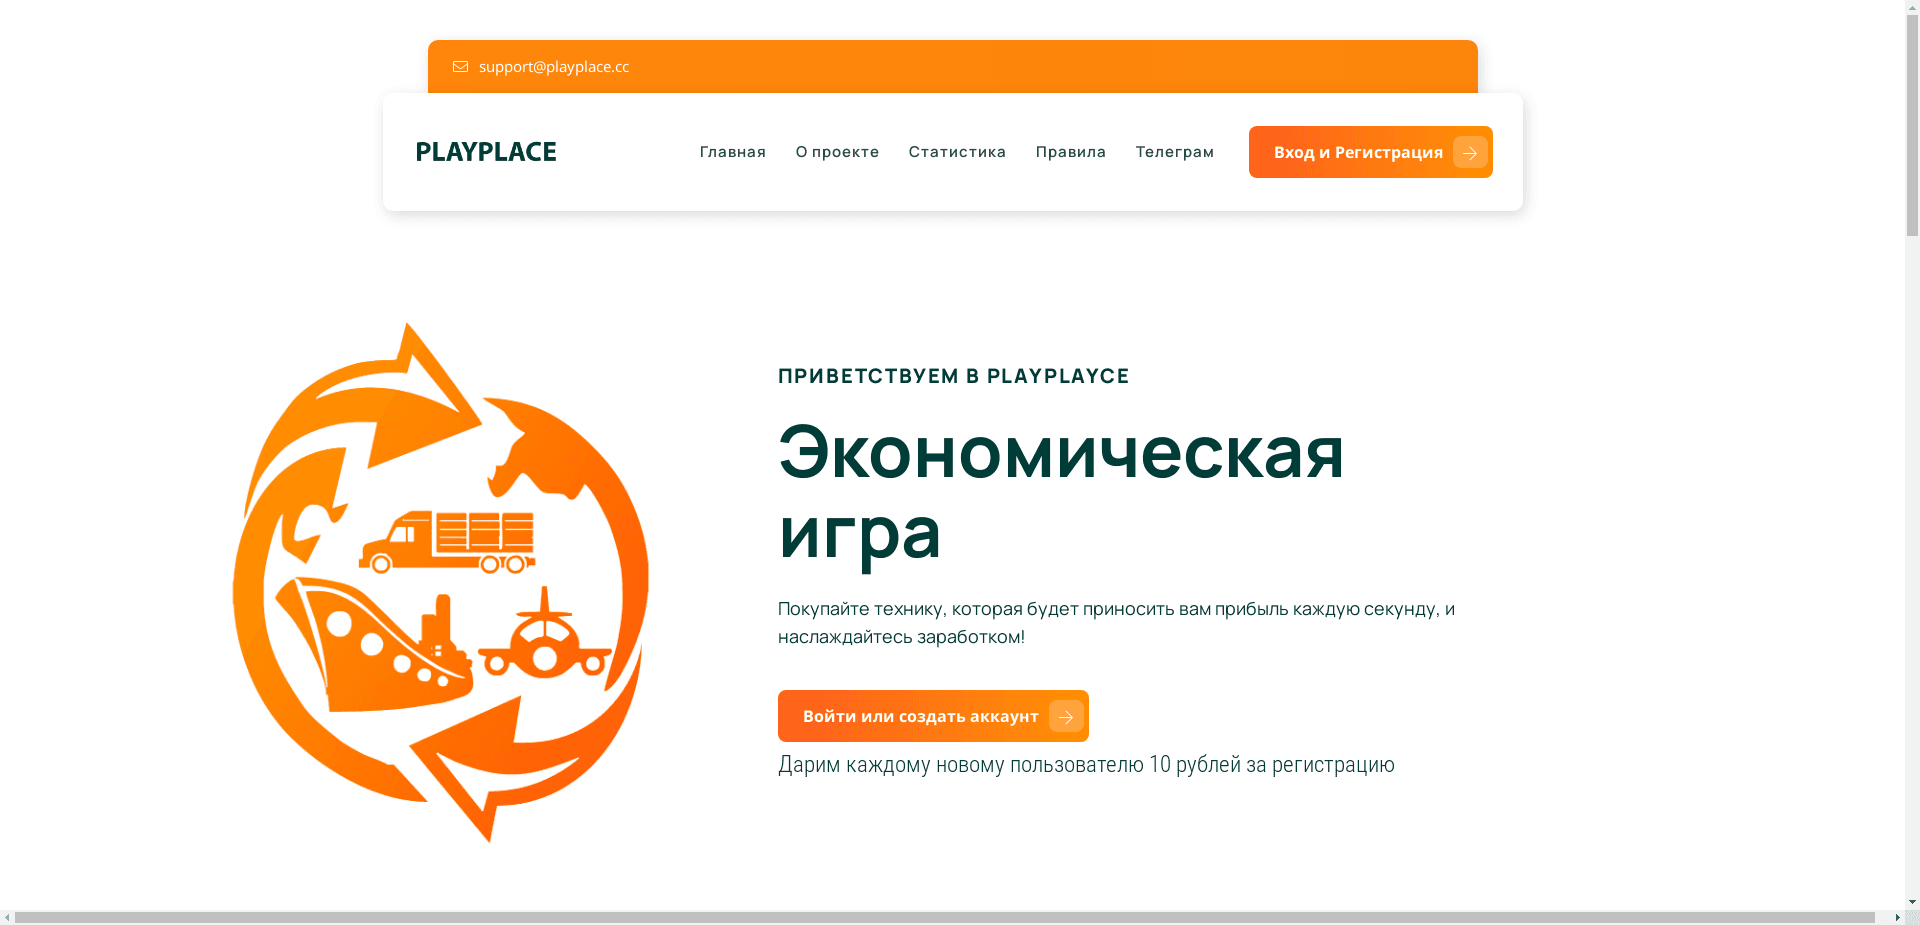
Task: Click the PLAYPLACE wordmark logo
Action: coord(485,151)
